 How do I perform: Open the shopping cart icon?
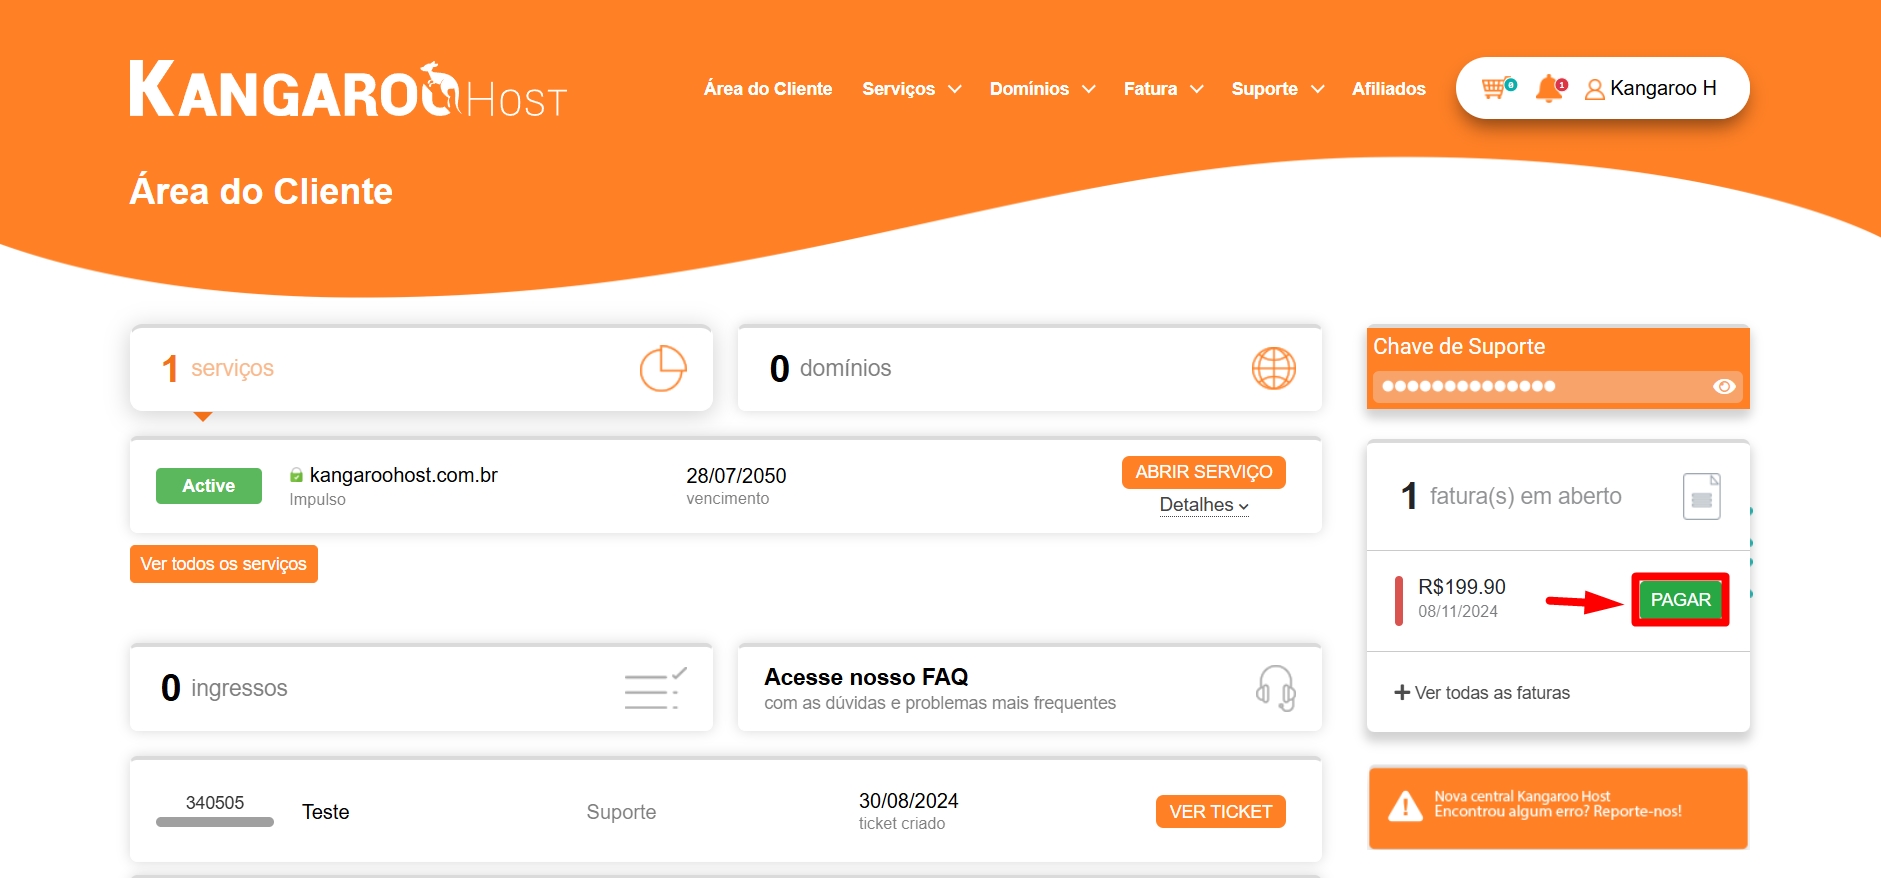pyautogui.click(x=1496, y=88)
